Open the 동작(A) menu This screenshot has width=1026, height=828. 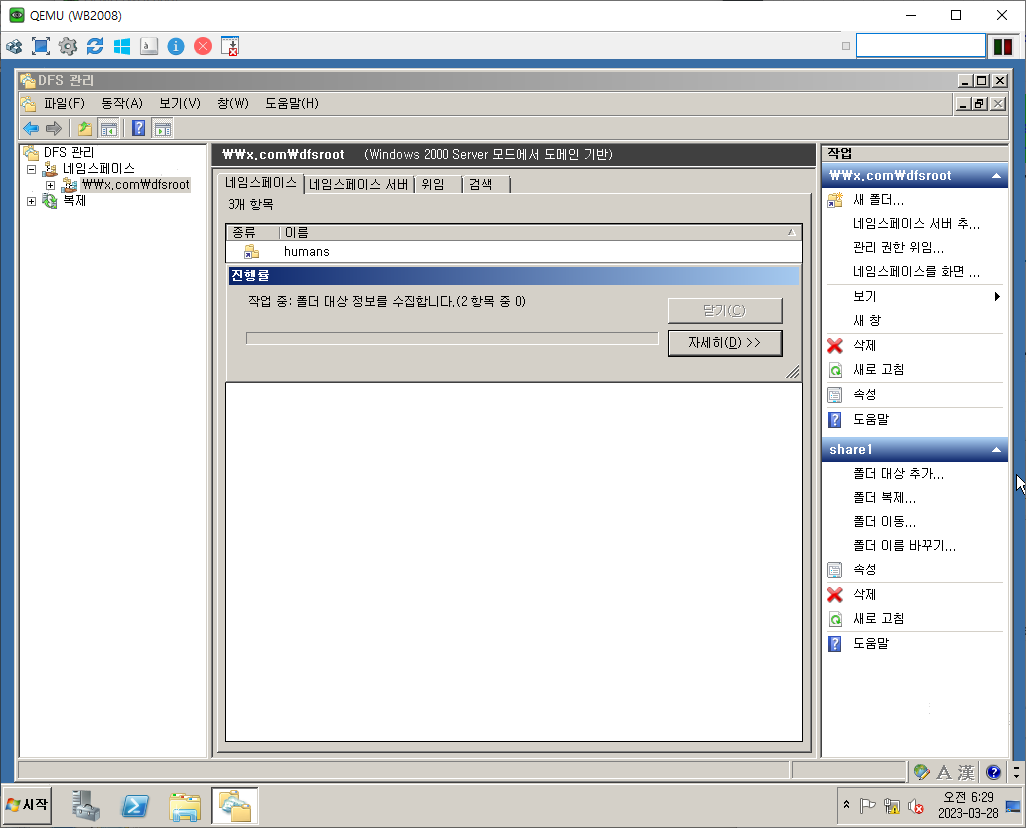[x=122, y=103]
